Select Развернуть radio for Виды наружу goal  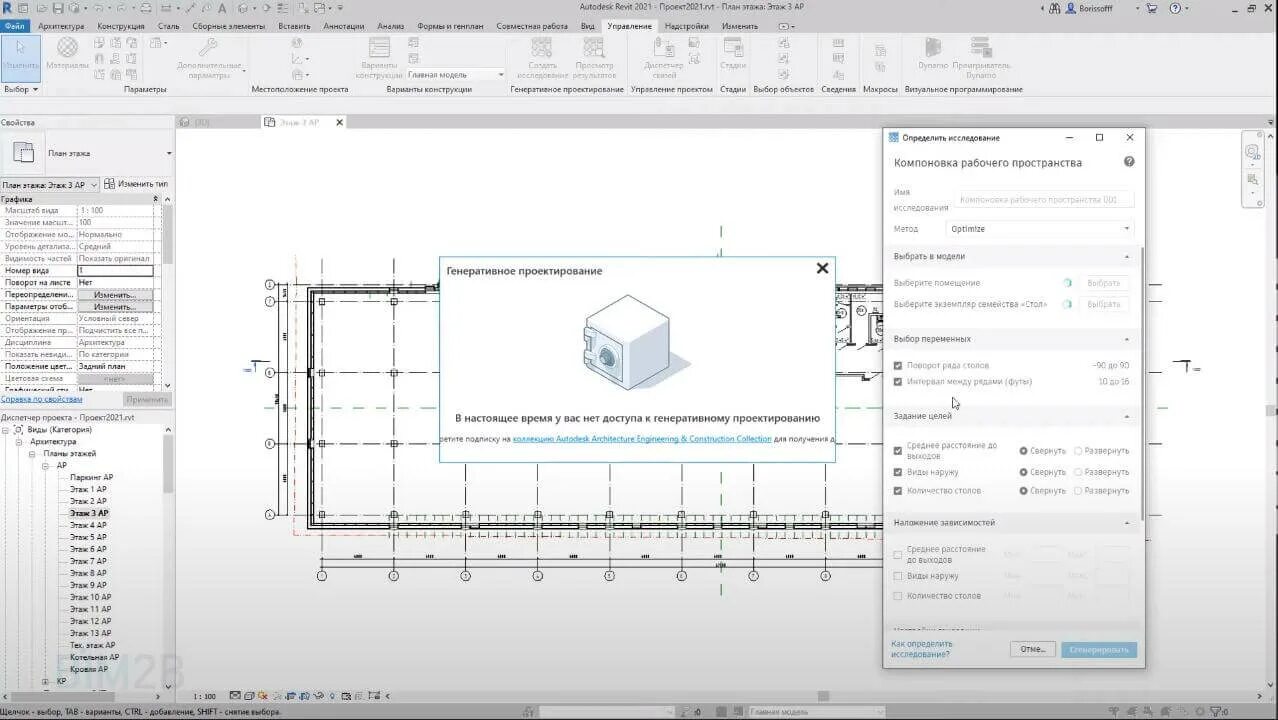coord(1078,472)
